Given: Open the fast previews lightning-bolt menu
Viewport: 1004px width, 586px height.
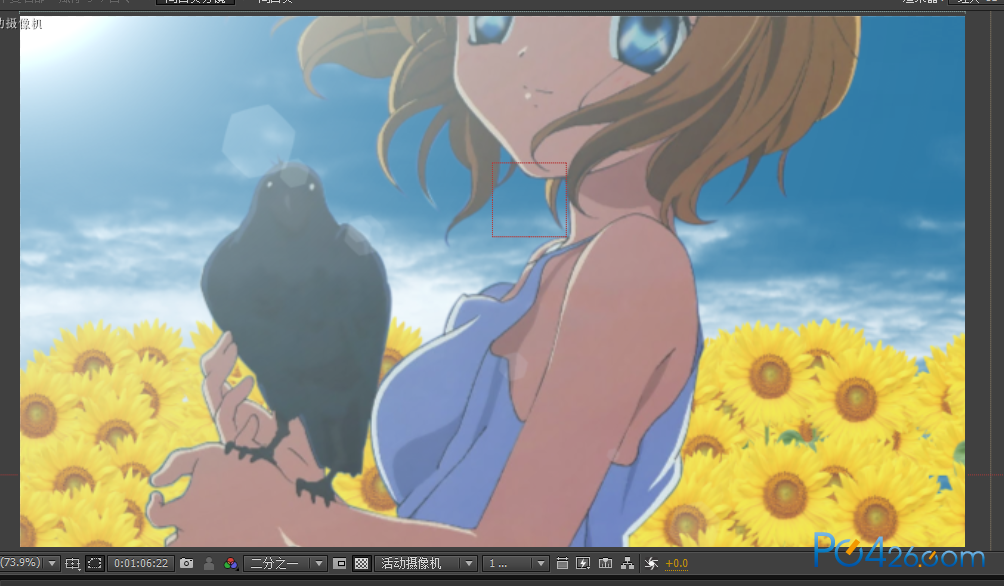Looking at the screenshot, I should pos(583,564).
